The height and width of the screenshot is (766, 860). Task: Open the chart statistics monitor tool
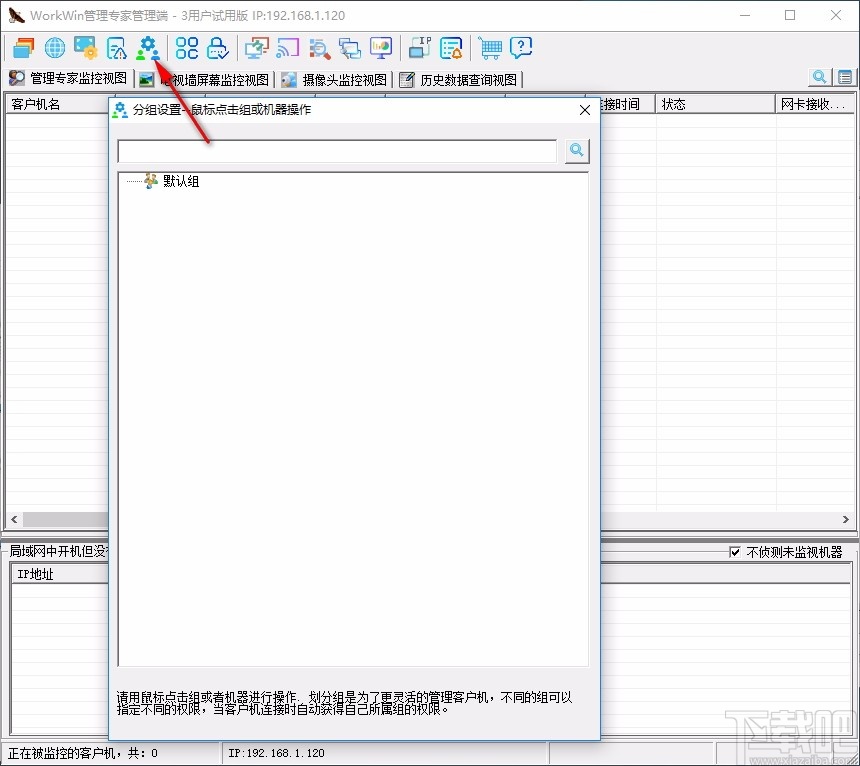pyautogui.click(x=381, y=47)
